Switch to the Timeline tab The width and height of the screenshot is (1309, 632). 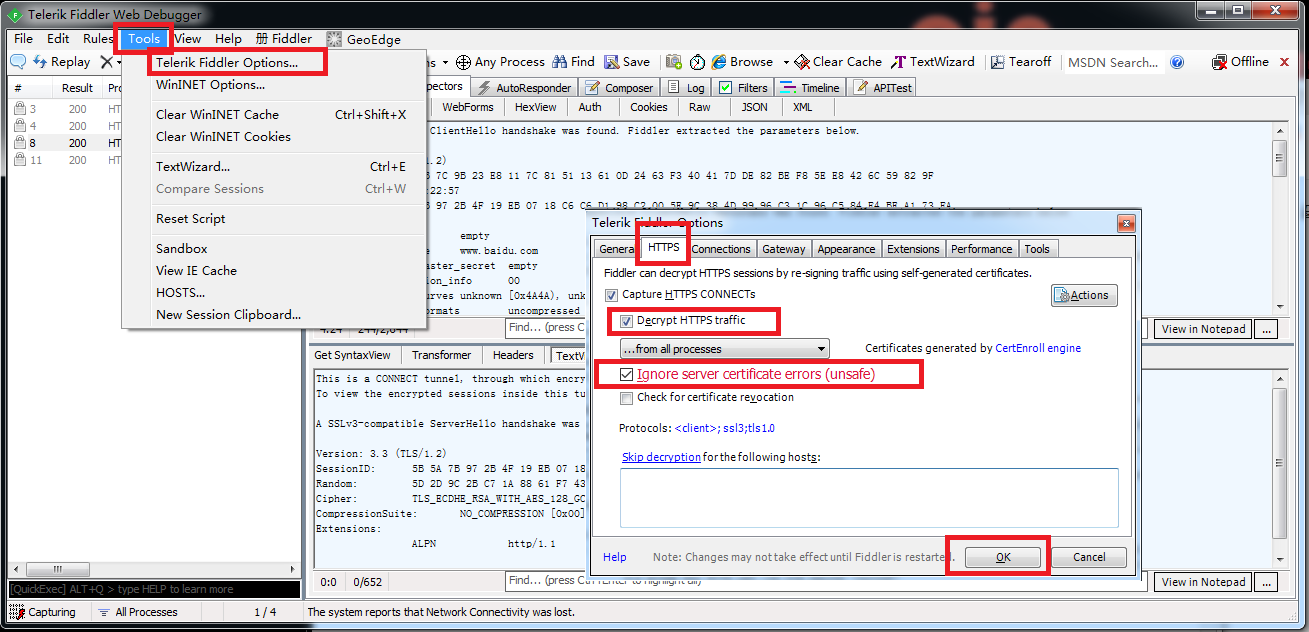810,88
